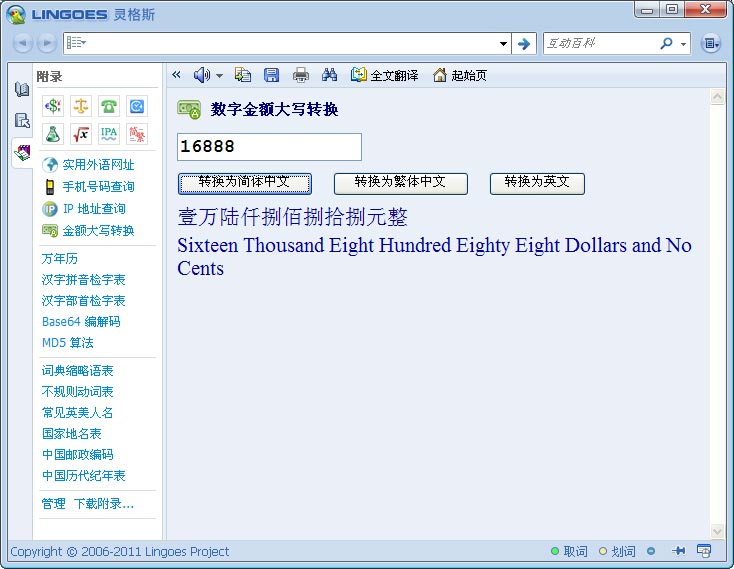Viewport: 734px width, 569px height.
Task: Click the vertical scrollbar down arrow
Action: pyautogui.click(x=717, y=531)
